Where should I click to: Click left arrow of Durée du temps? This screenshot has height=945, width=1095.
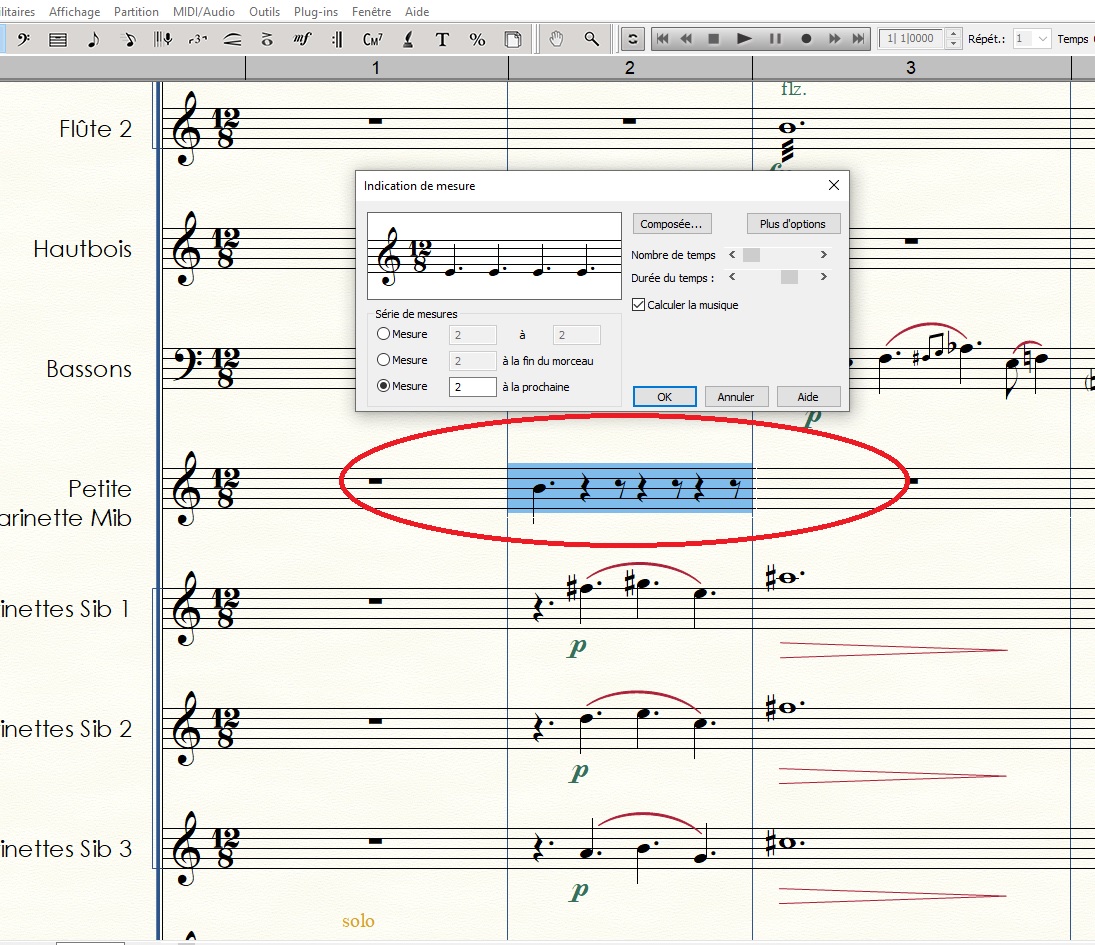(732, 277)
